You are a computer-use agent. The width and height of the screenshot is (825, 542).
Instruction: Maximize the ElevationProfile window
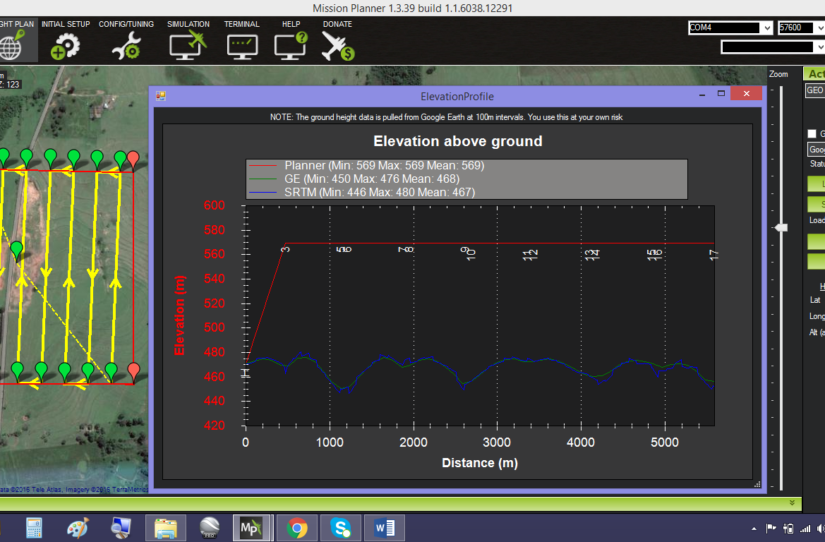[721, 94]
